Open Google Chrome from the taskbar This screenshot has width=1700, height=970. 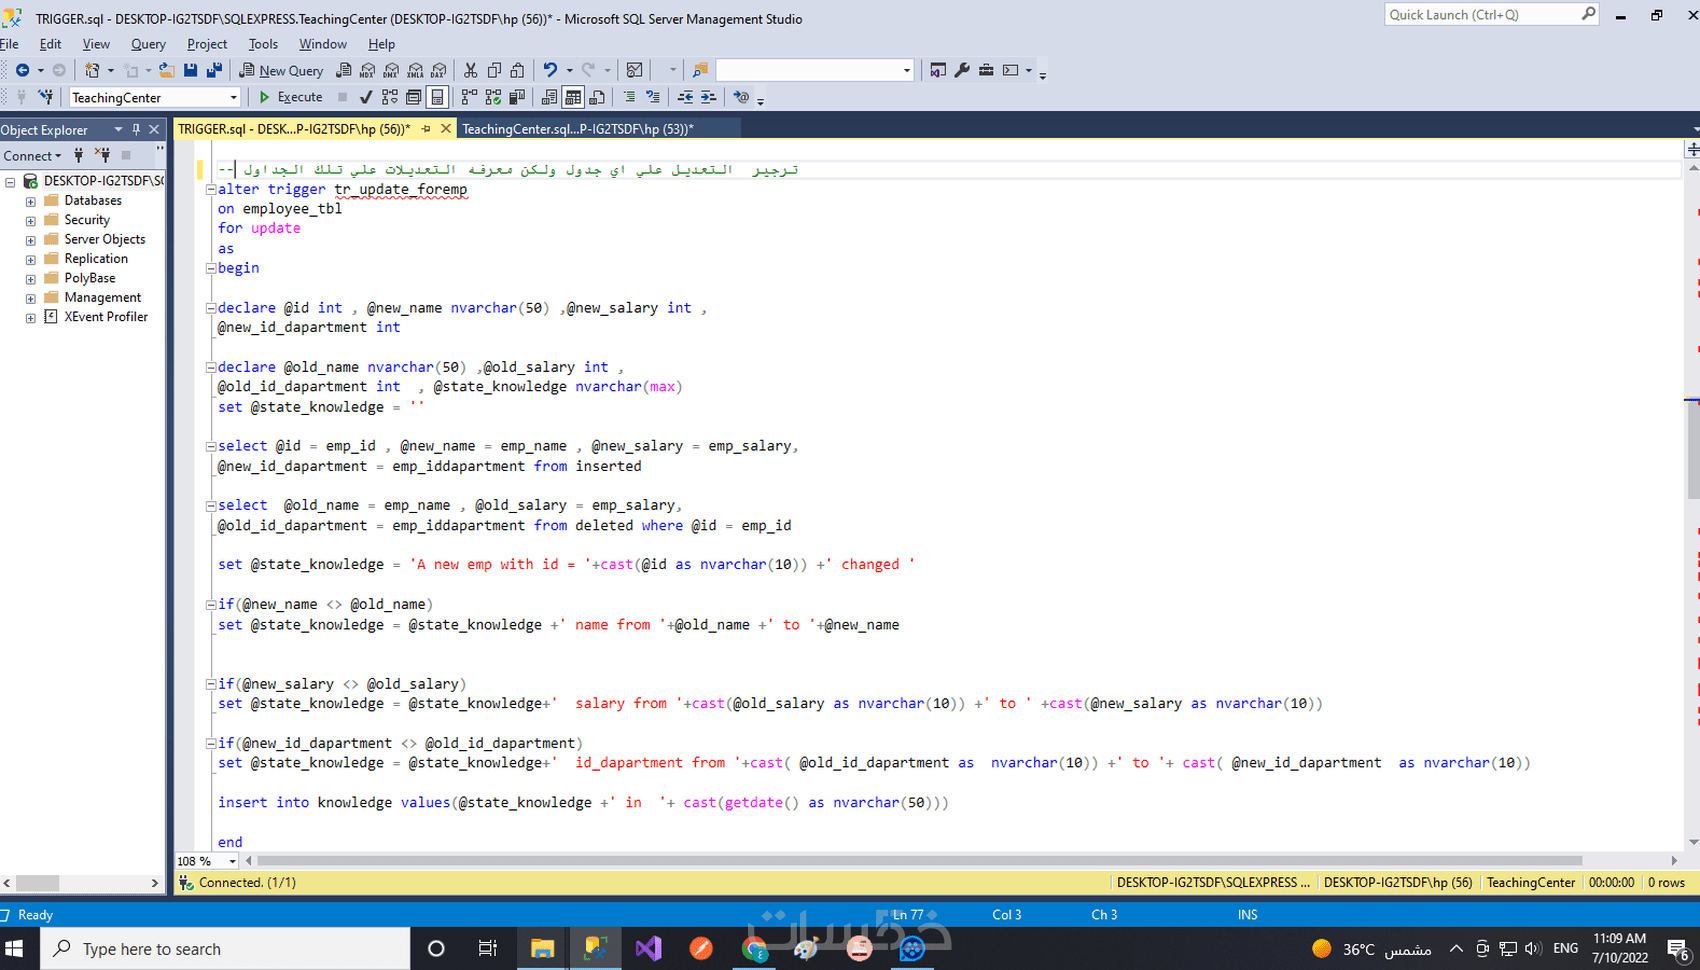(754, 949)
